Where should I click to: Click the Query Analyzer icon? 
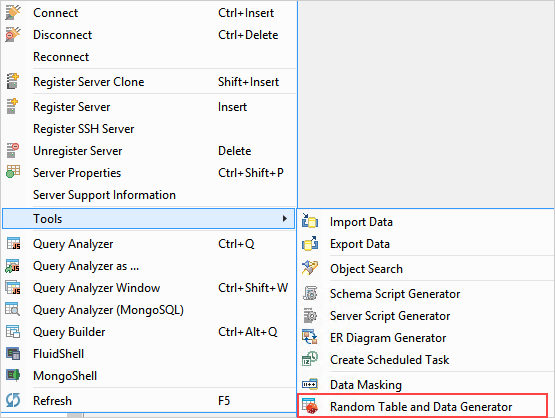(13, 244)
